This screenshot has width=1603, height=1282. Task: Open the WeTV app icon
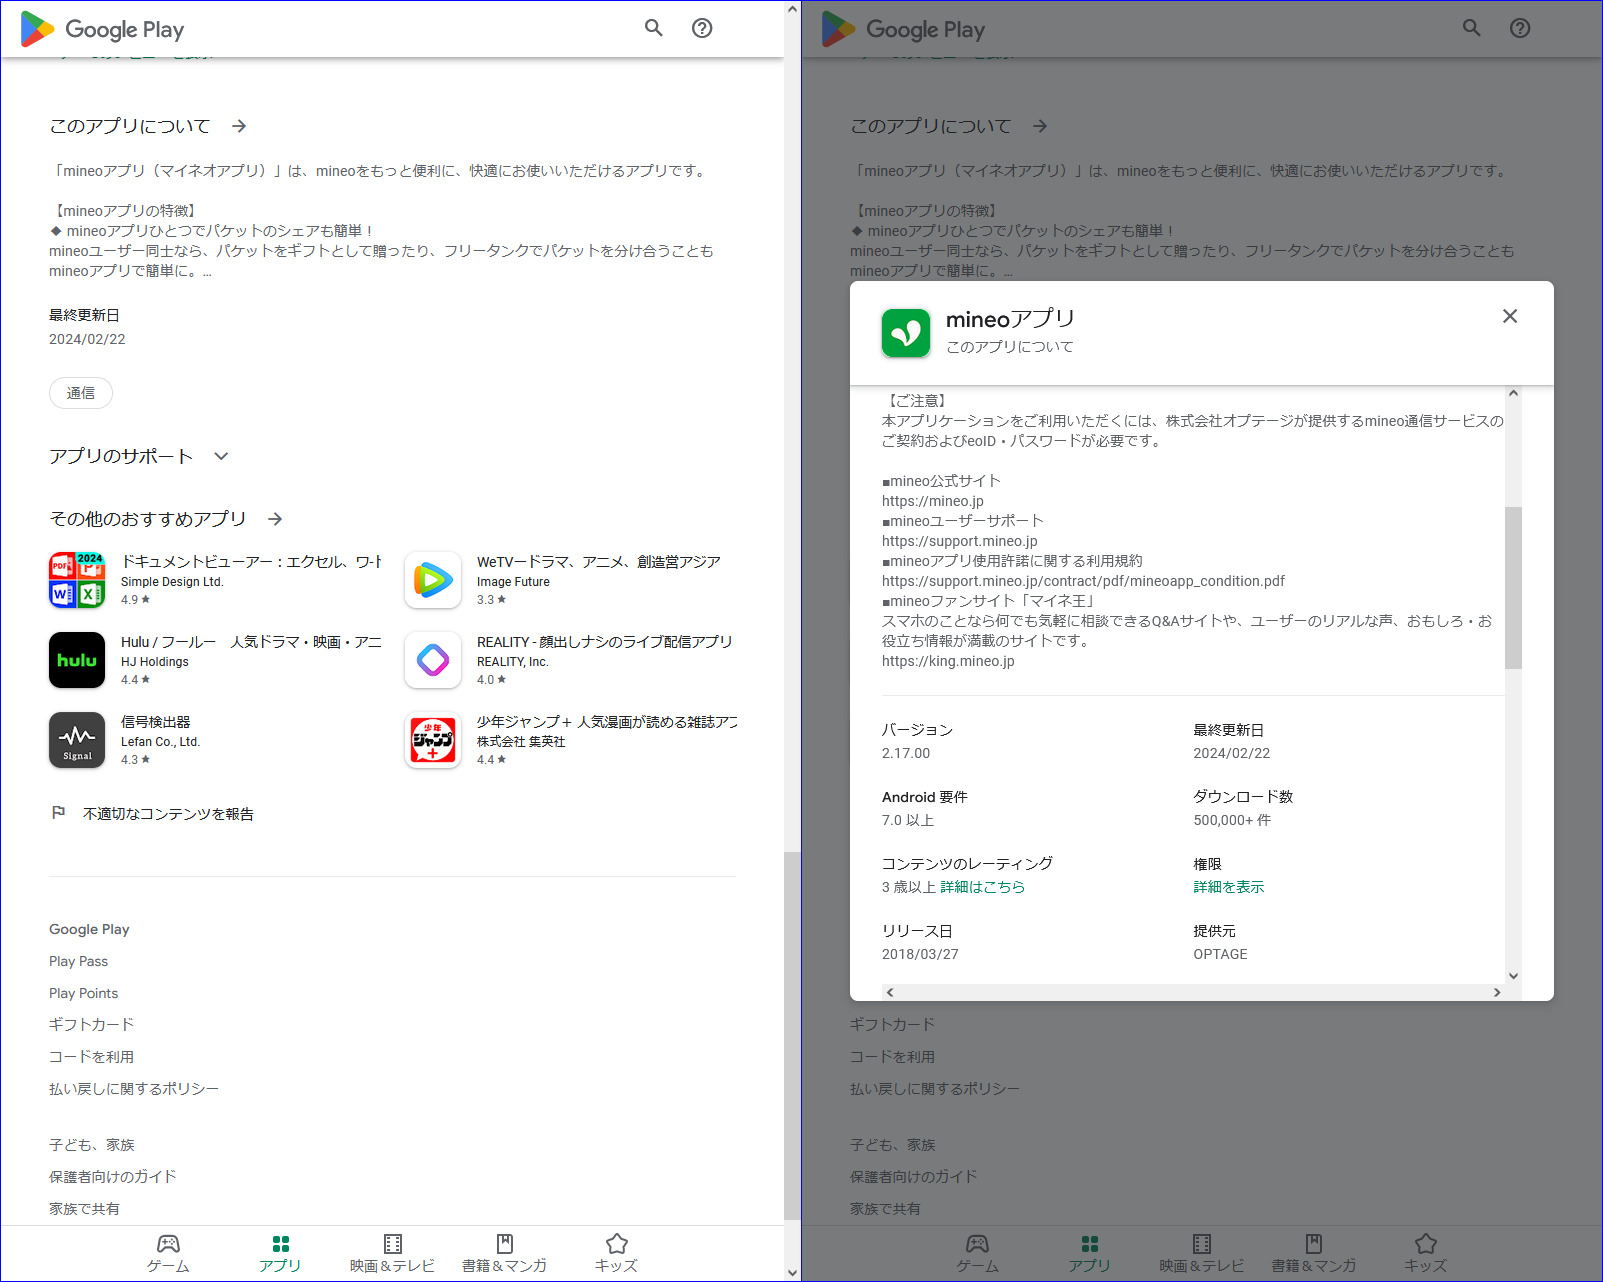(433, 580)
